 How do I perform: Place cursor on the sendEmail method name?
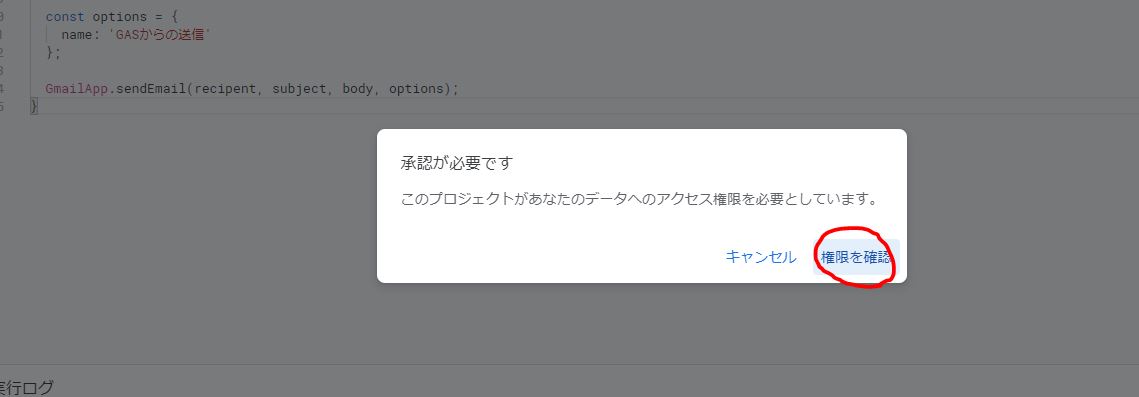pyautogui.click(x=150, y=89)
